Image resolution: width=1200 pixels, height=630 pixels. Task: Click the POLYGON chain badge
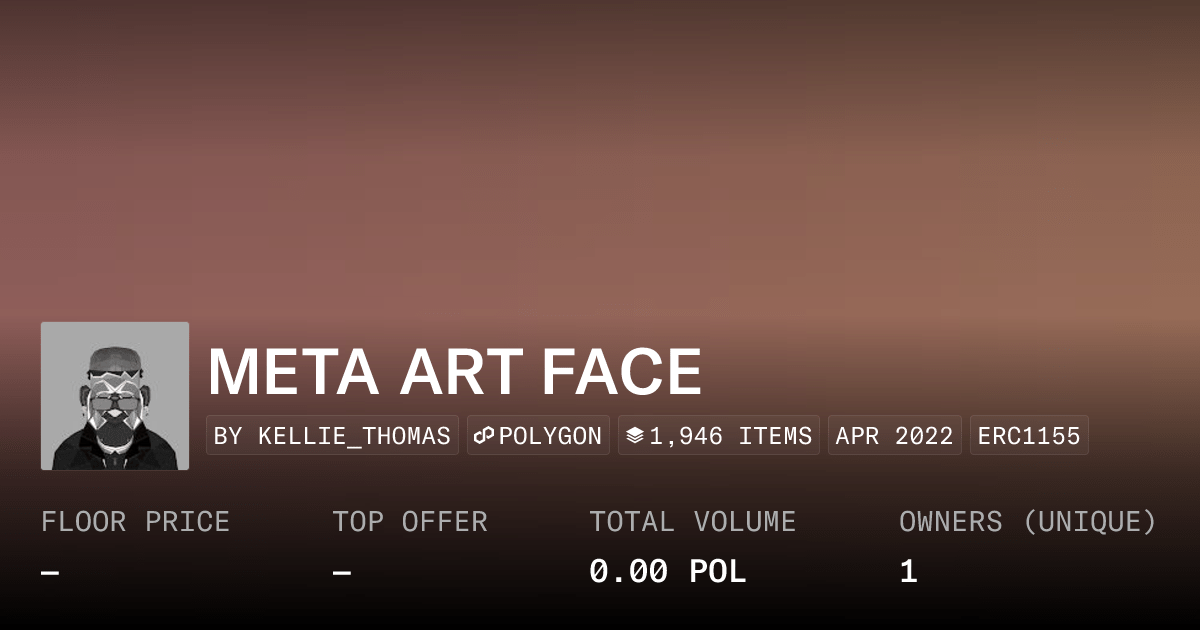[538, 436]
